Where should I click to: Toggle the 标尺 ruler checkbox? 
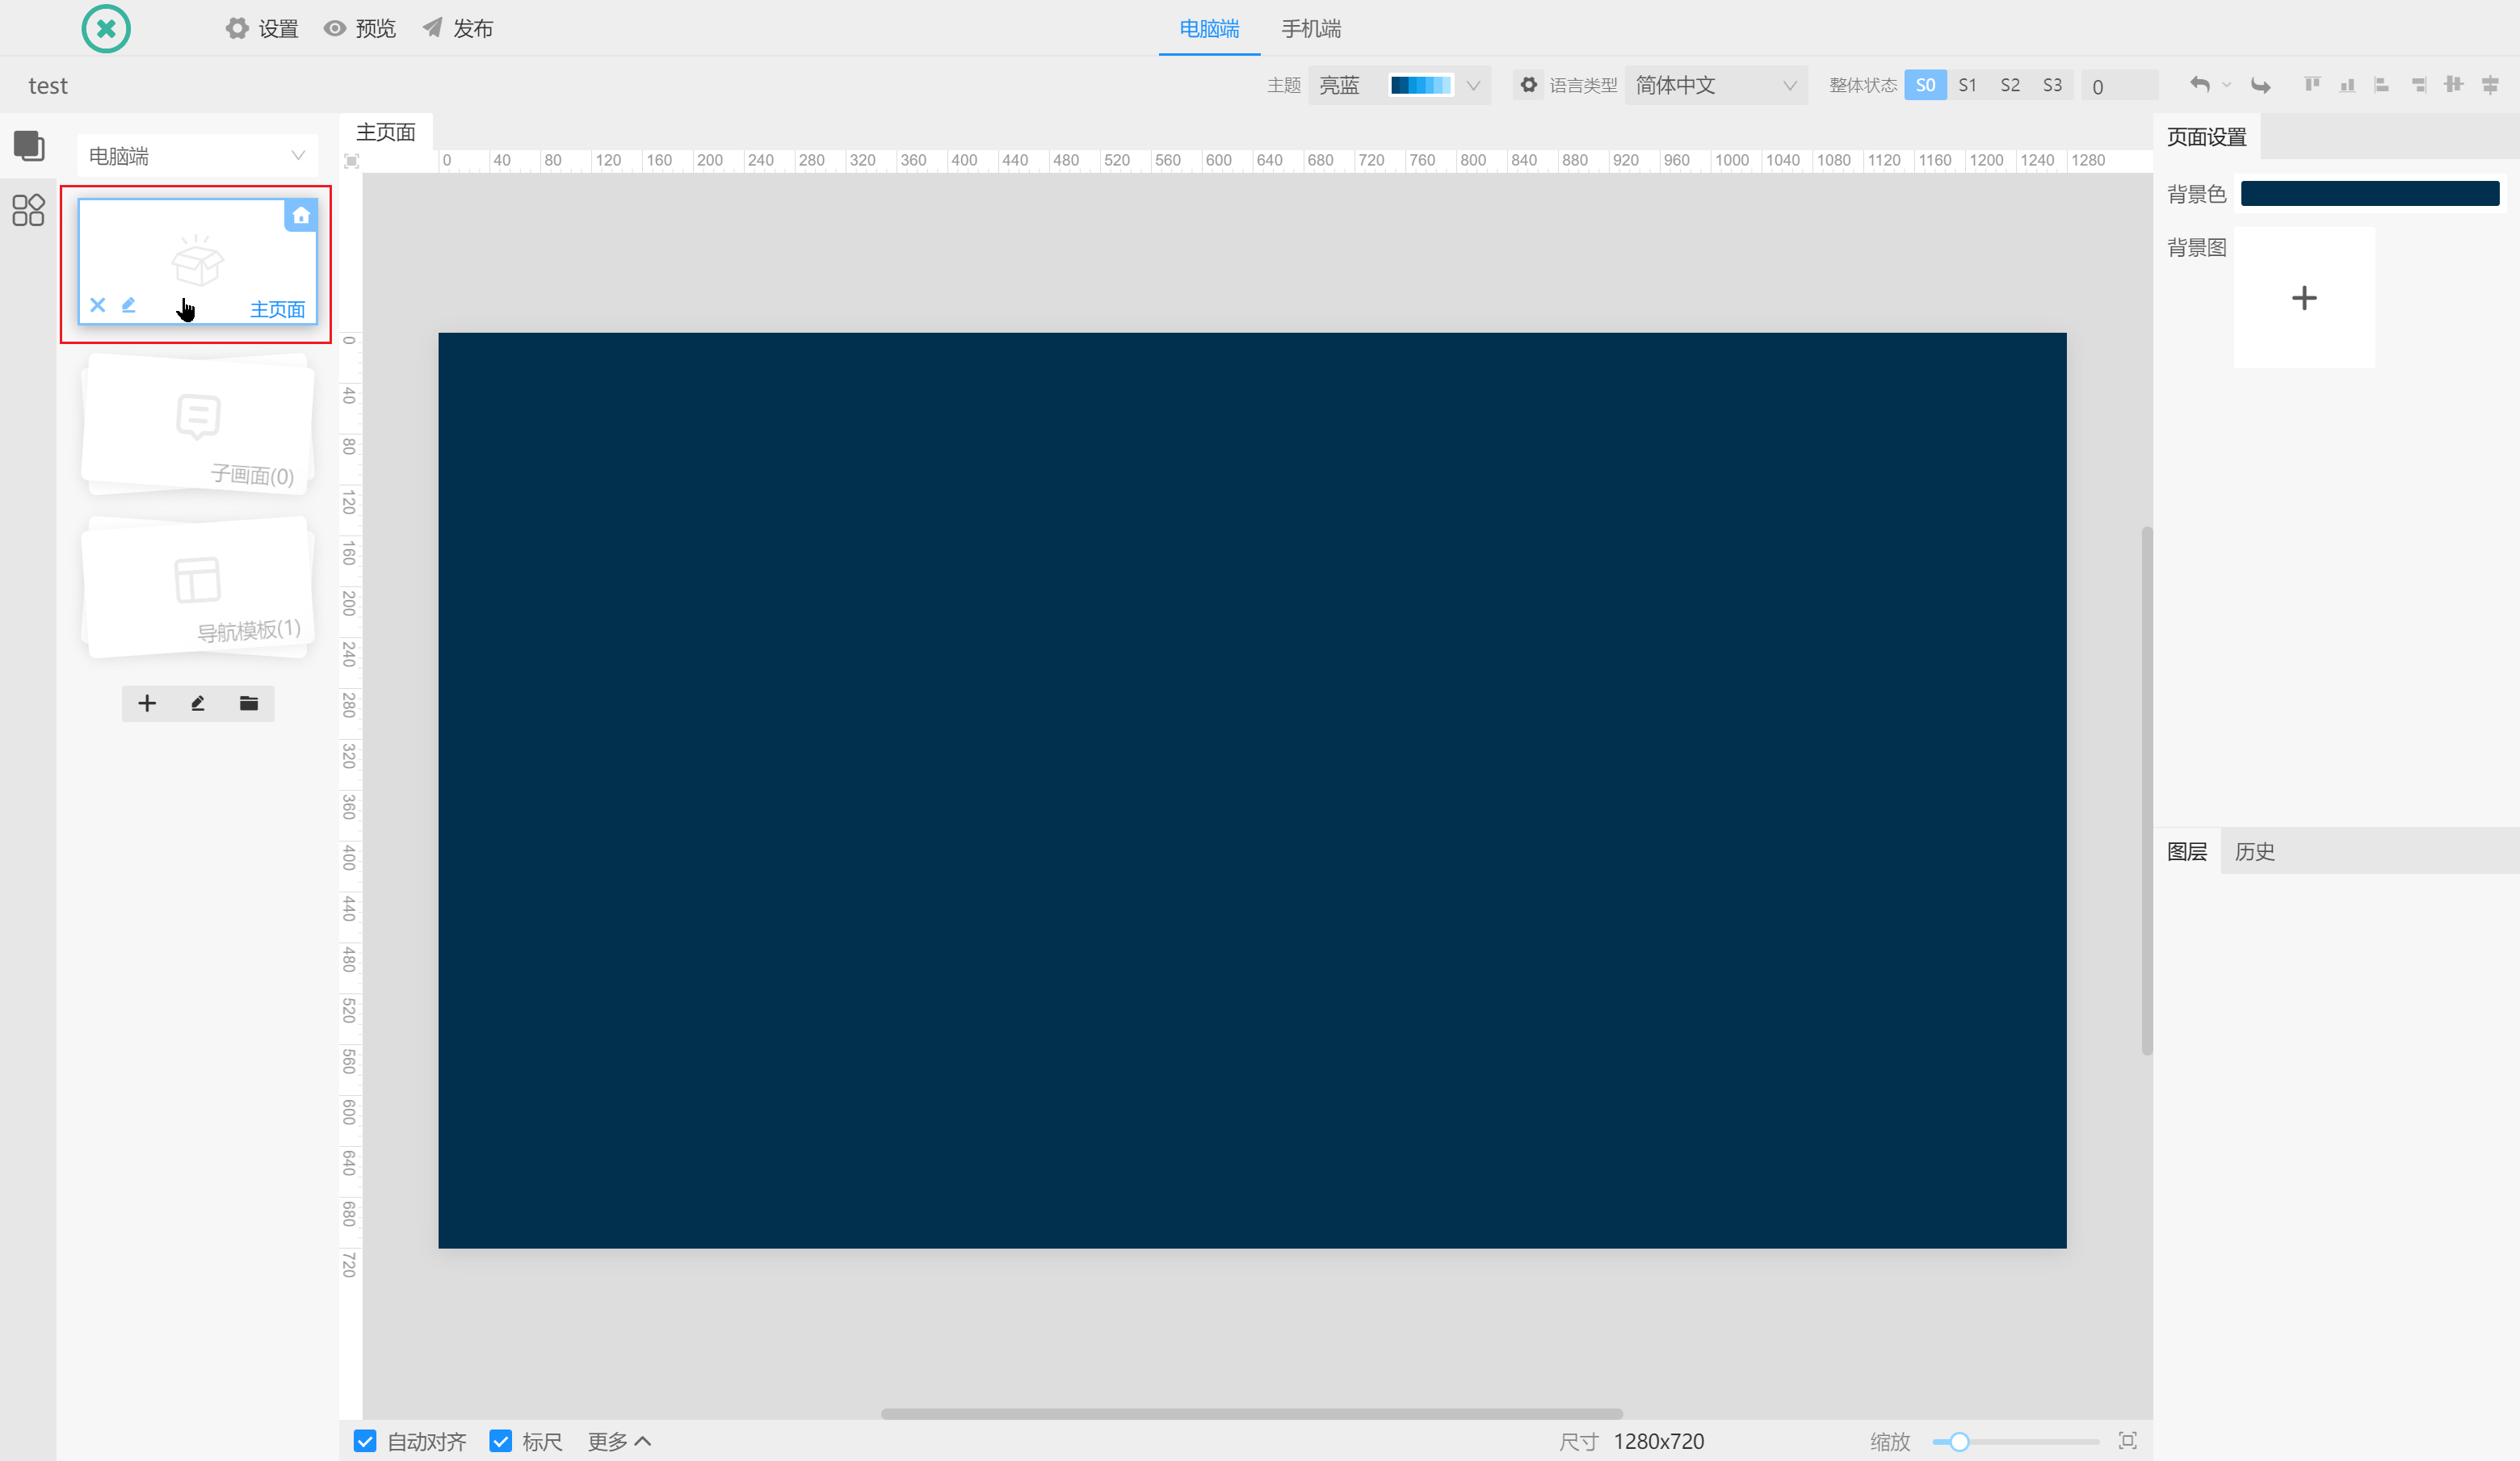(501, 1441)
